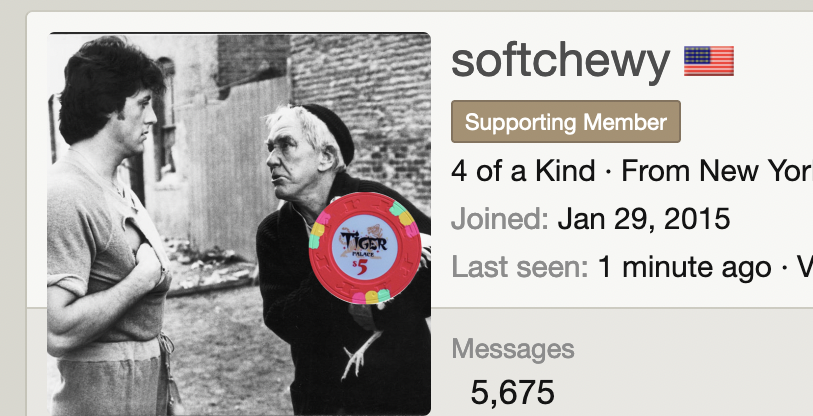The height and width of the screenshot is (416, 813).
Task: Click the US flag icon beside softchewy
Action: (709, 61)
